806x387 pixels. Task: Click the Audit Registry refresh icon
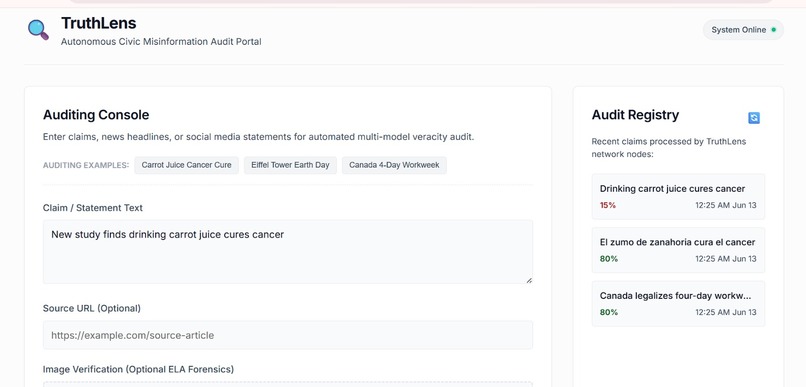[x=754, y=118]
